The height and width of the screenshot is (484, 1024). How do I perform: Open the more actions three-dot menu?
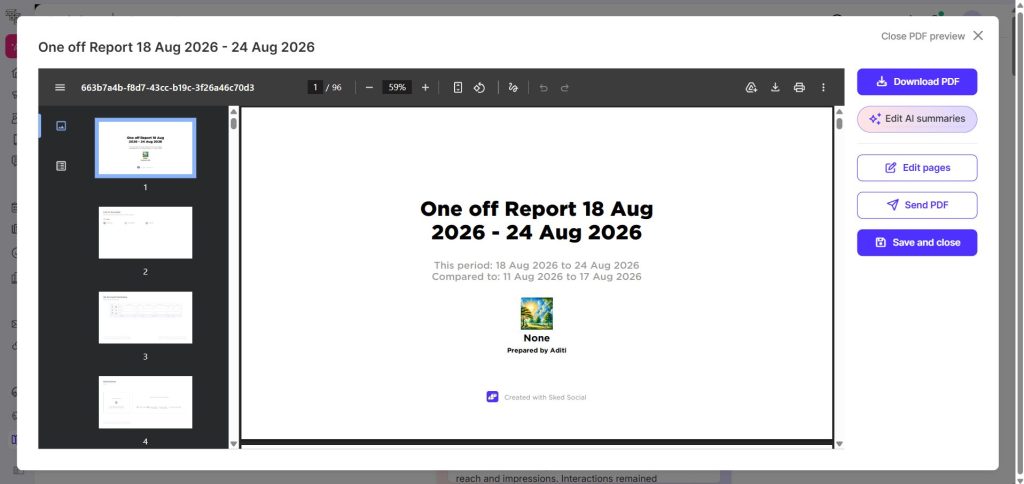[823, 88]
